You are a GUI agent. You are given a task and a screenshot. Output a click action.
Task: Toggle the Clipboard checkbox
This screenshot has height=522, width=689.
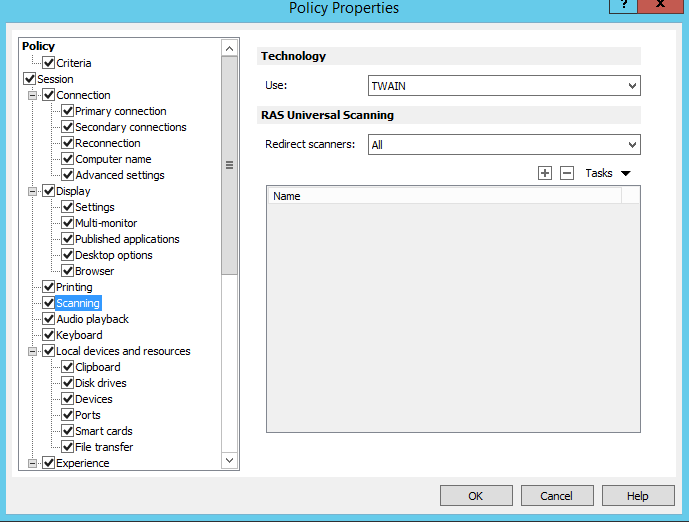click(67, 367)
